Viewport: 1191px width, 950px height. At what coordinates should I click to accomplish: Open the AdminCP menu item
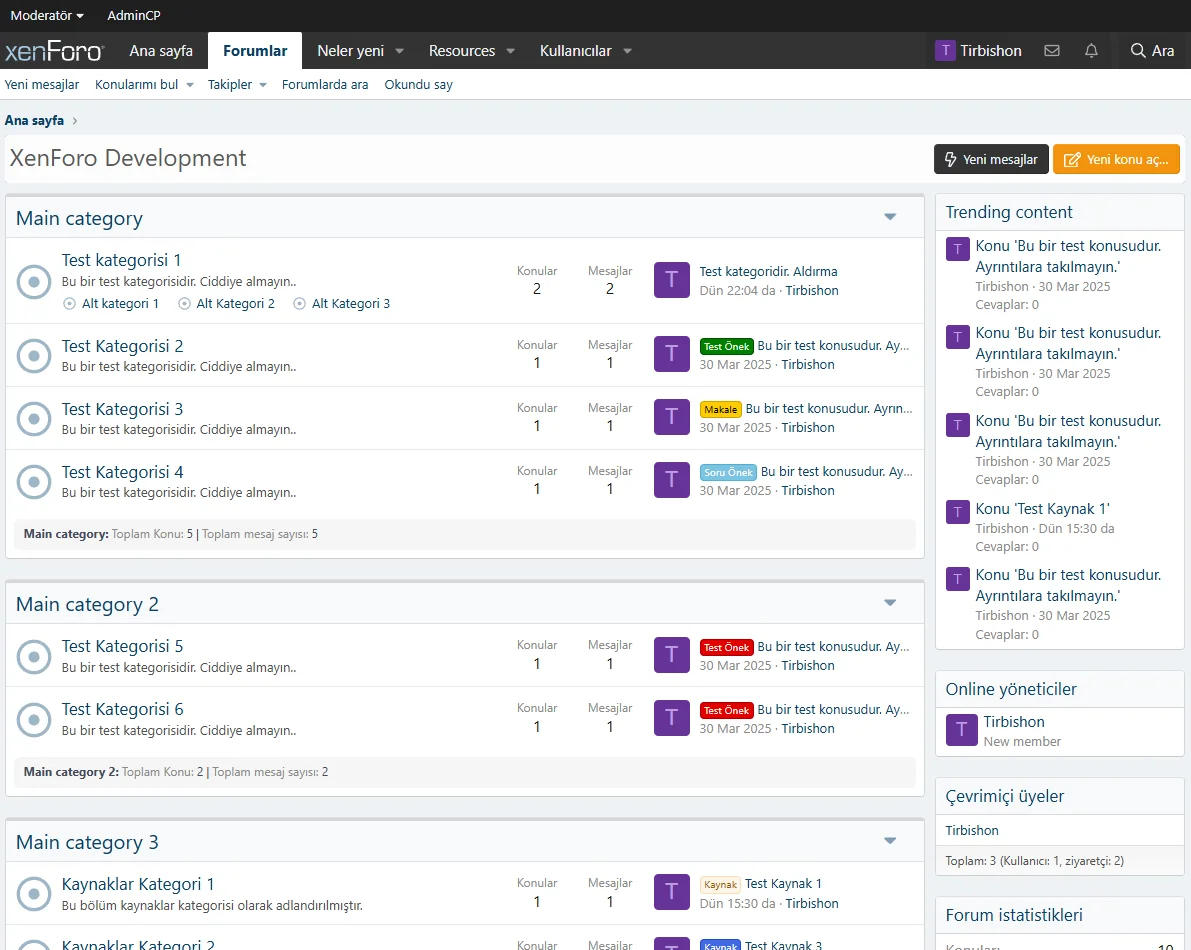pos(133,15)
